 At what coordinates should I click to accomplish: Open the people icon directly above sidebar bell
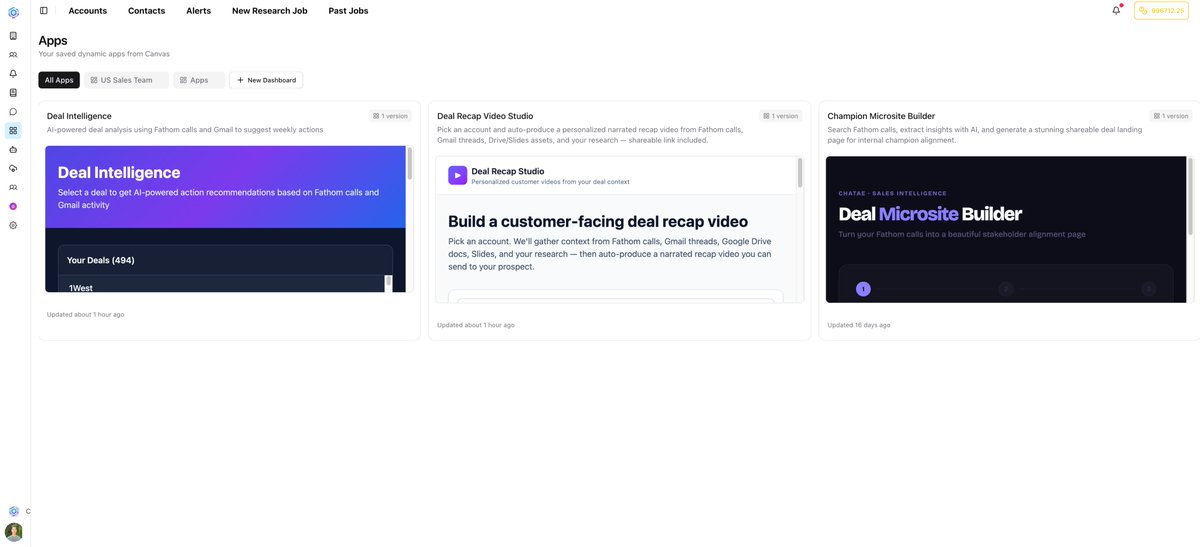coord(13,54)
